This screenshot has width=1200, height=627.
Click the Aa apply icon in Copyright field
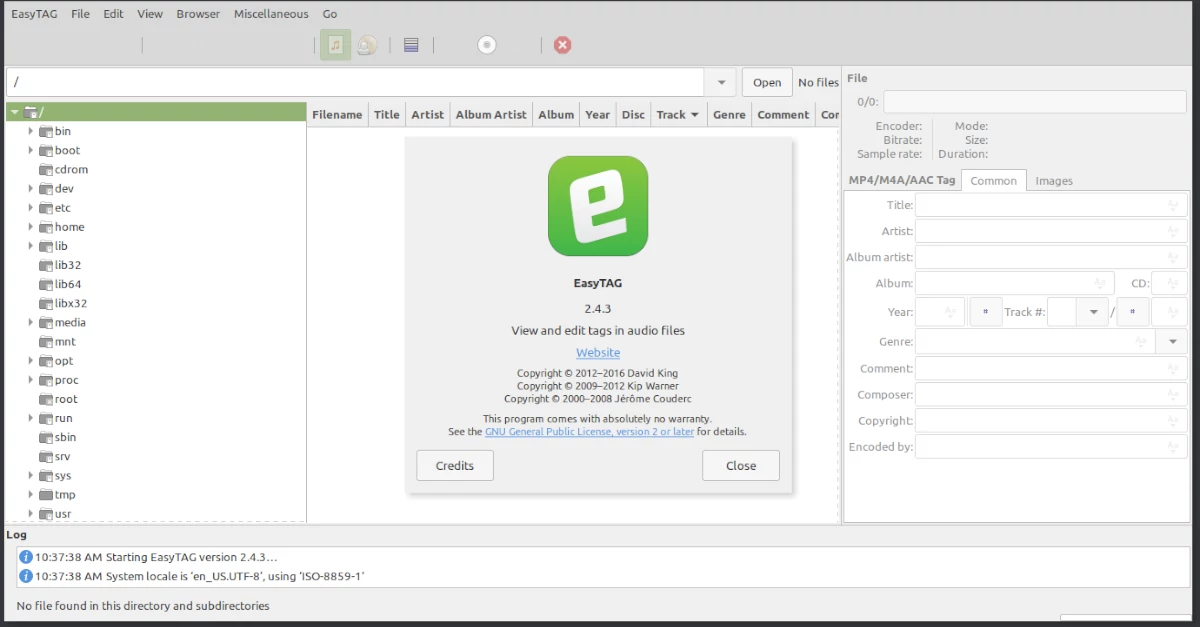pyautogui.click(x=1174, y=421)
